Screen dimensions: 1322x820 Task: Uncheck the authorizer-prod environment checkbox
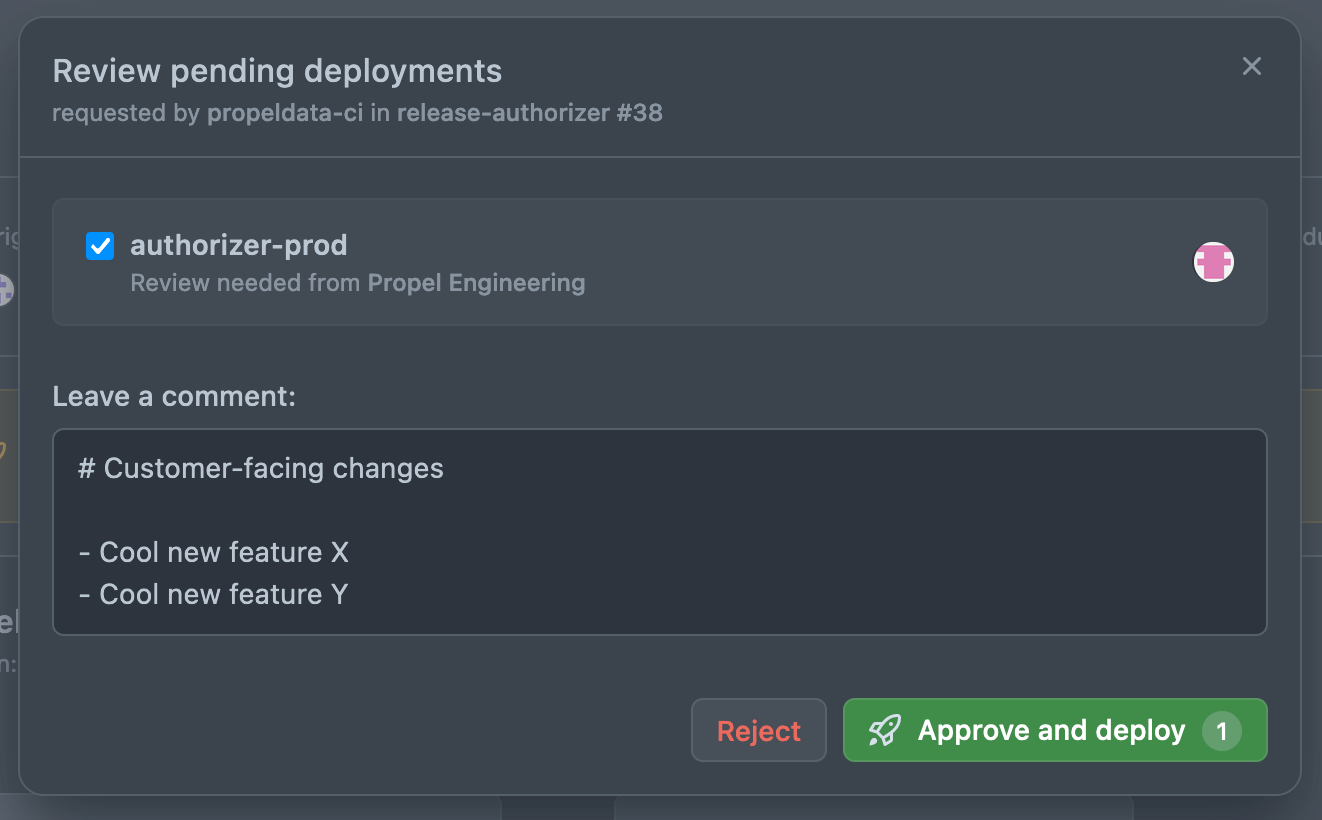pyautogui.click(x=100, y=246)
